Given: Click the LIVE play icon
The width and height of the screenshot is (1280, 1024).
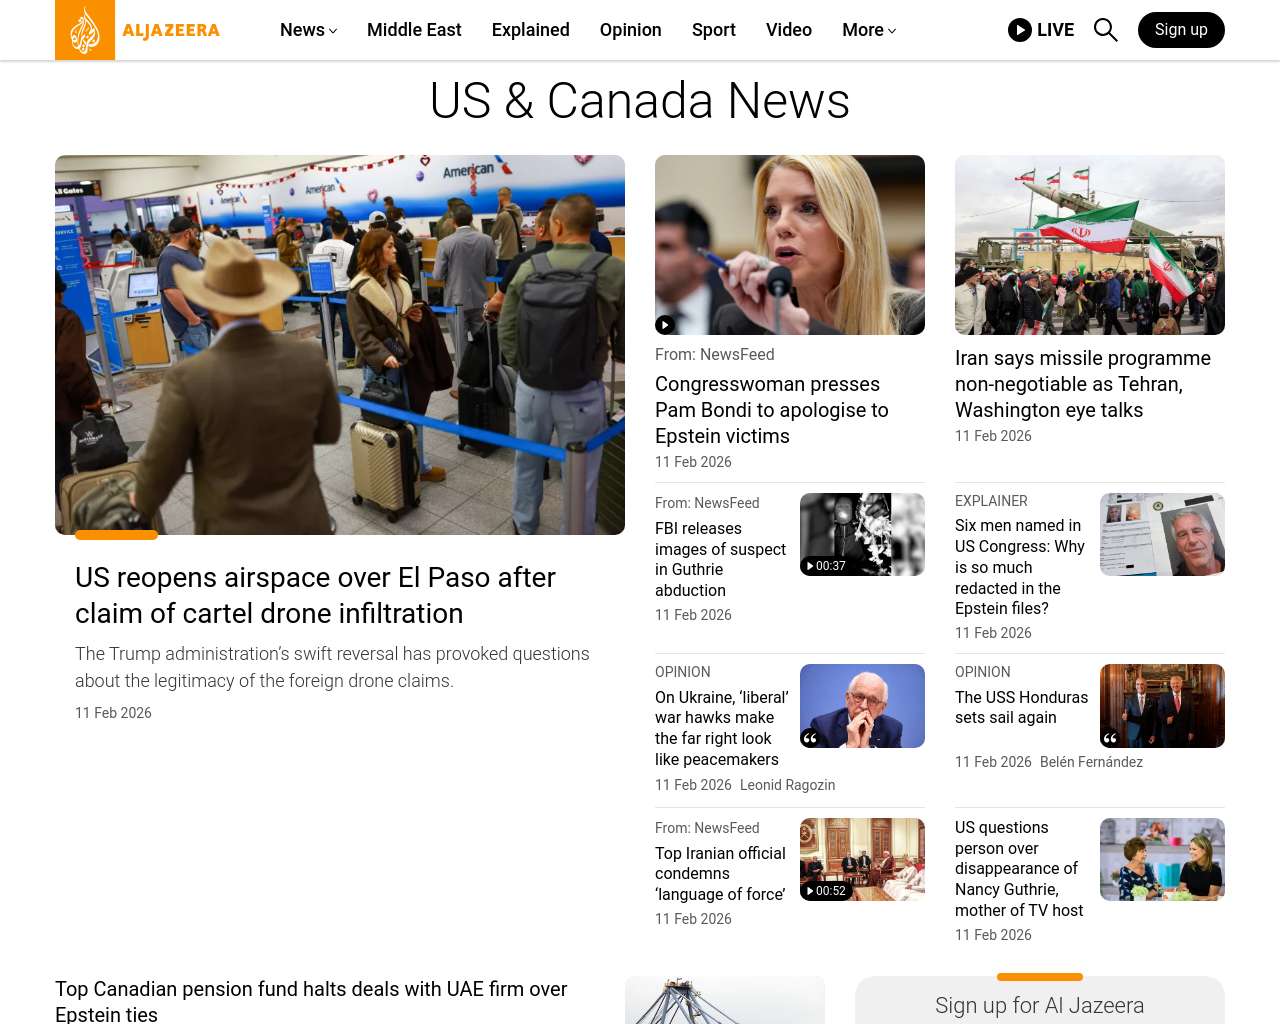Looking at the screenshot, I should (x=1019, y=30).
